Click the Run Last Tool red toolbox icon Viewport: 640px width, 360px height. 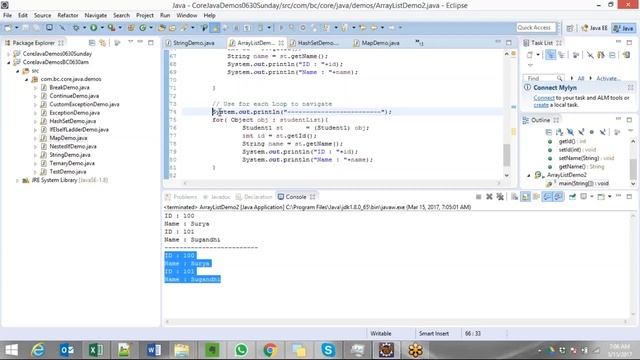111,28
